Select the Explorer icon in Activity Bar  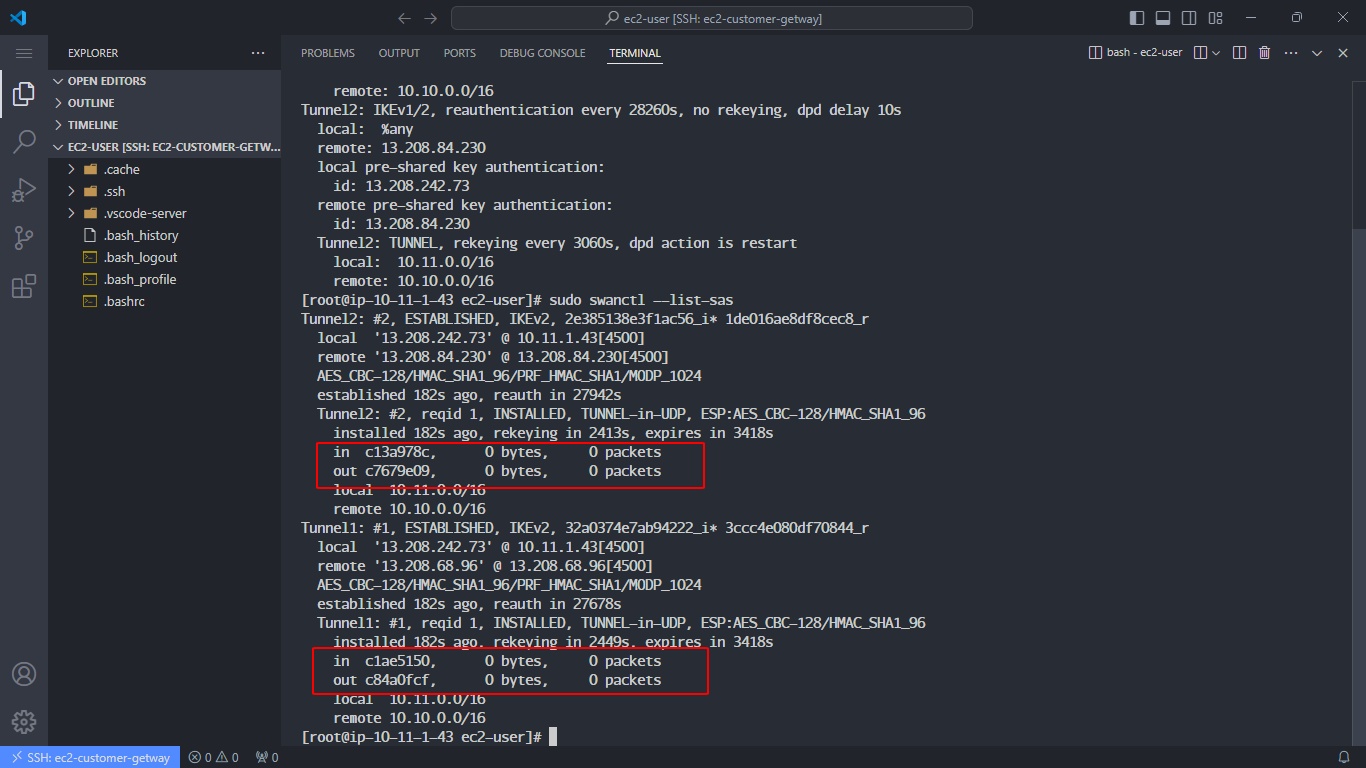point(24,94)
